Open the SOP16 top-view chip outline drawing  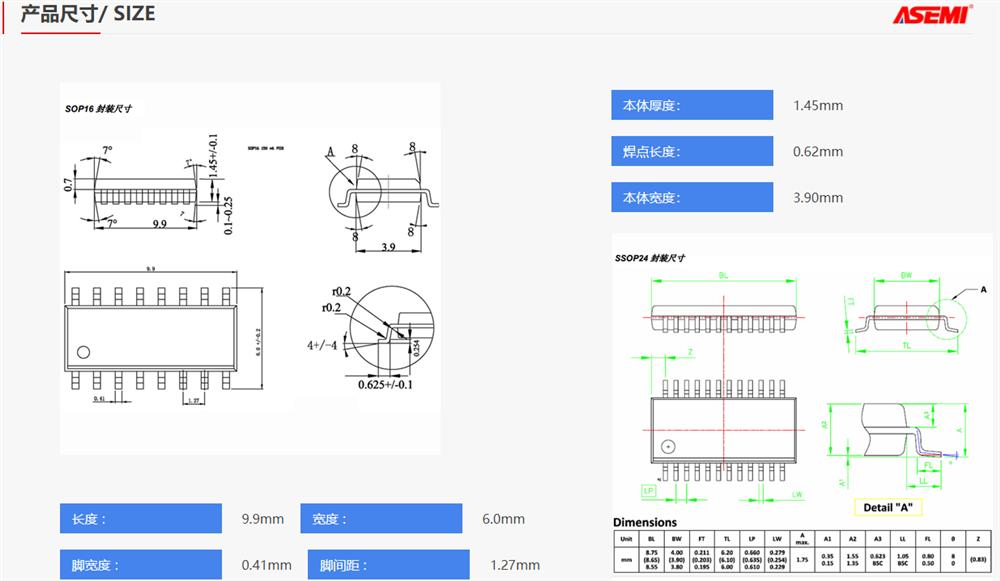(163, 336)
